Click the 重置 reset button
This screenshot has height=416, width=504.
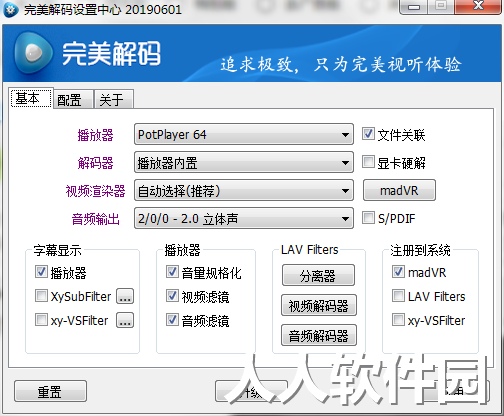[x=50, y=391]
